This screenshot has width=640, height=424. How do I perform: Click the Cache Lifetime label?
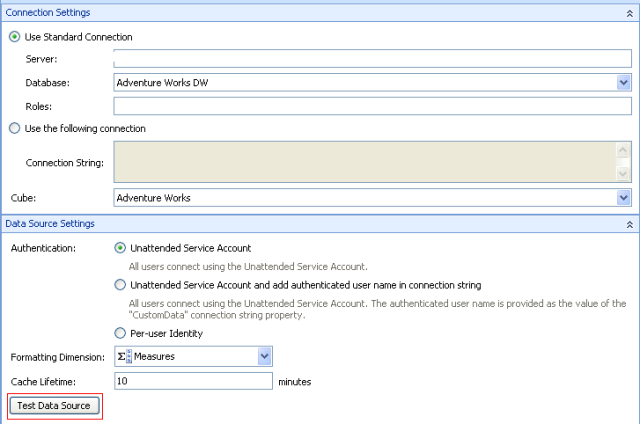coord(43,382)
